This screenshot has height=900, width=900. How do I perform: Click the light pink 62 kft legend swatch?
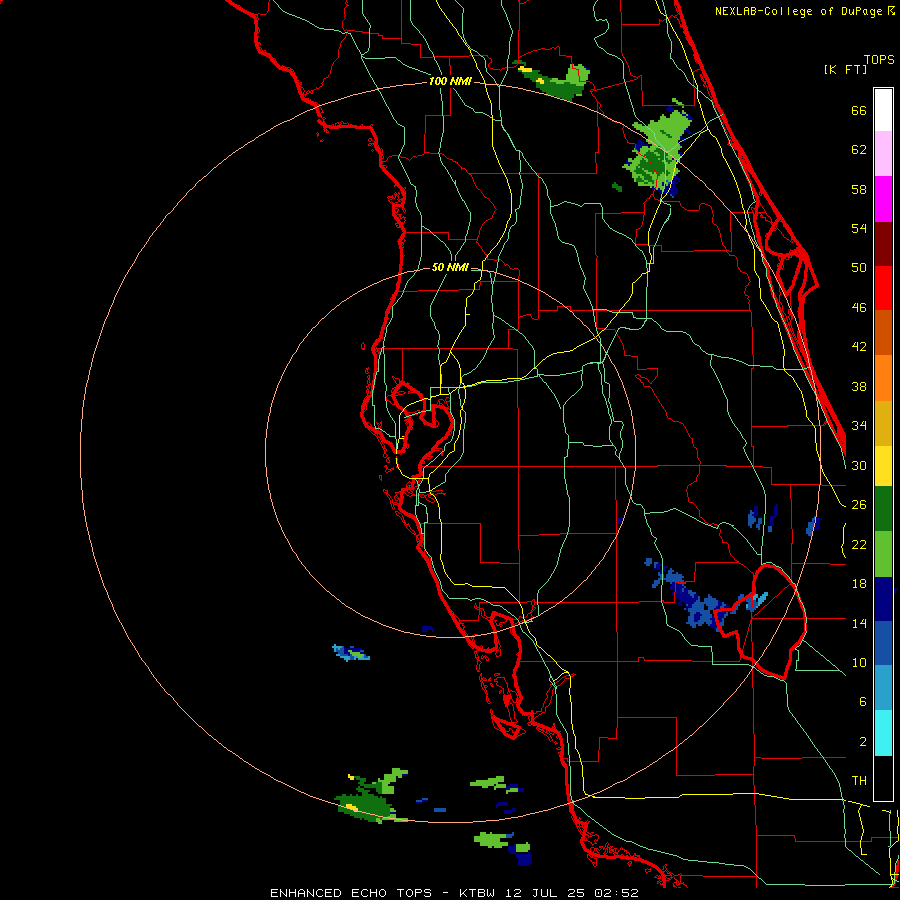click(x=883, y=154)
